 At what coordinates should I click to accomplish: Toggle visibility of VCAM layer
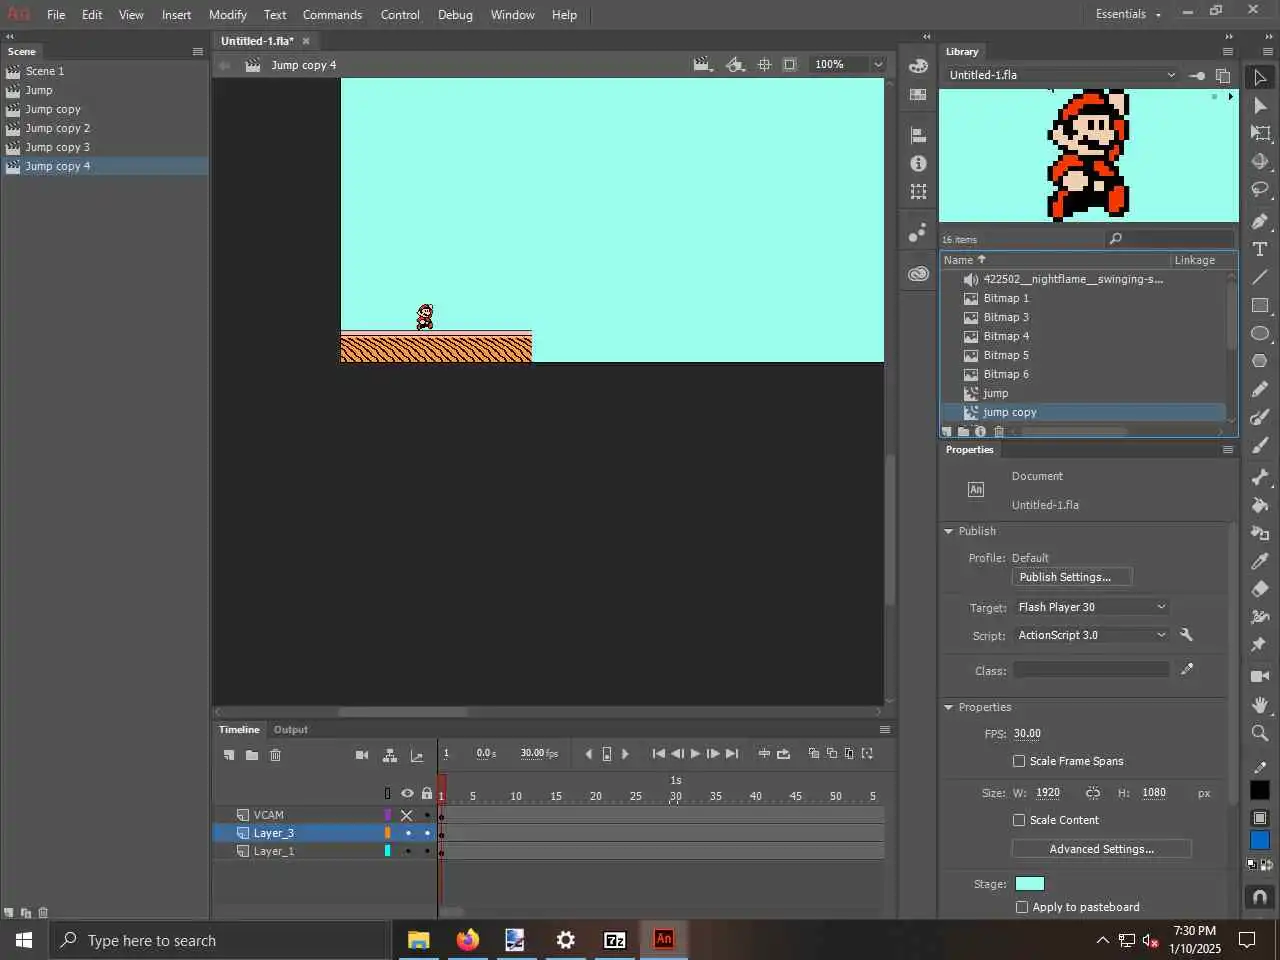[407, 815]
